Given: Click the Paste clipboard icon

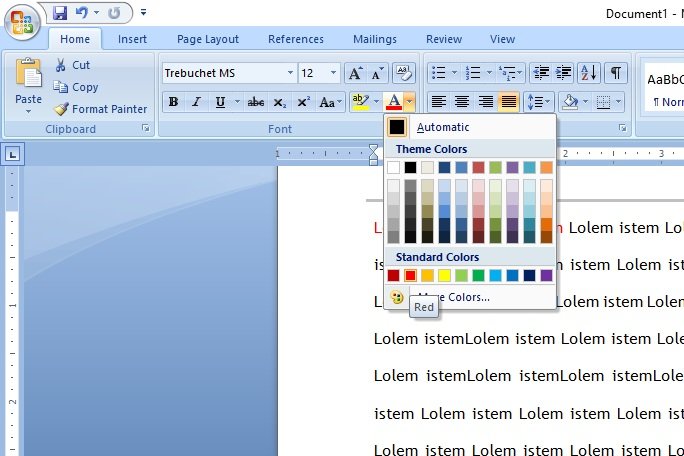Looking at the screenshot, I should point(28,72).
